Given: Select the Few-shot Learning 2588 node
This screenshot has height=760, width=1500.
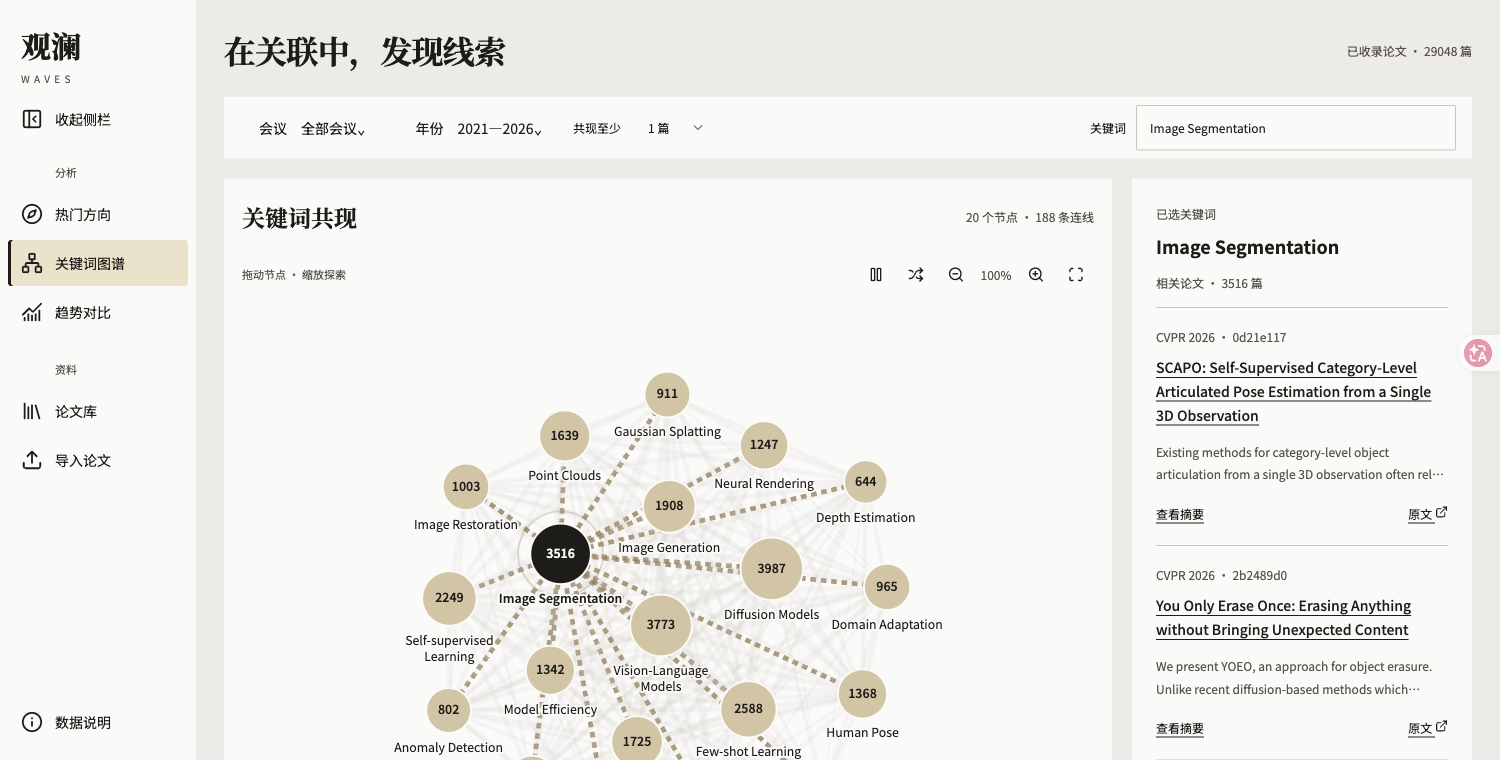Looking at the screenshot, I should (748, 709).
